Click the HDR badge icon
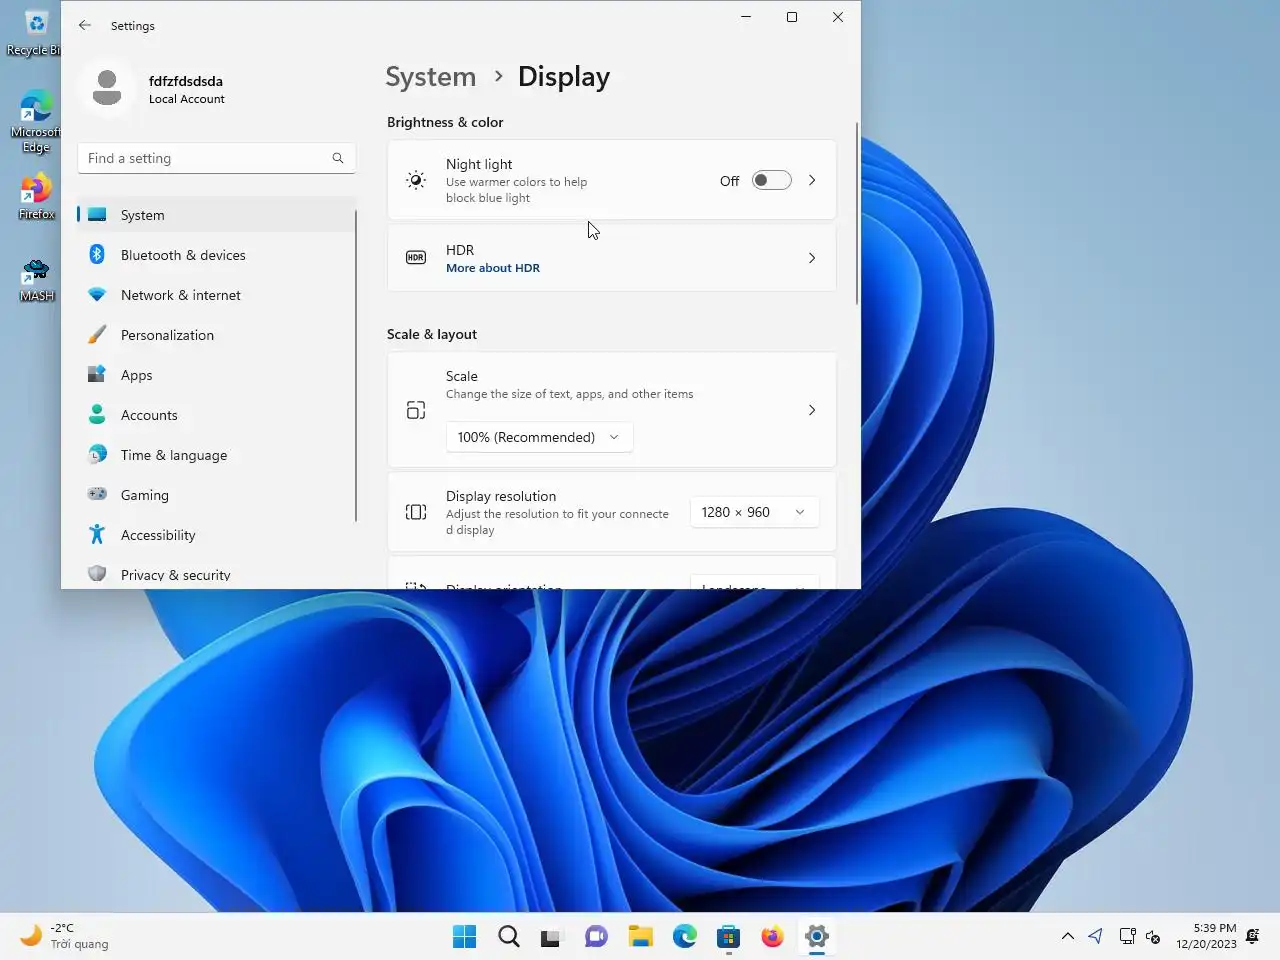This screenshot has width=1280, height=960. pyautogui.click(x=416, y=258)
